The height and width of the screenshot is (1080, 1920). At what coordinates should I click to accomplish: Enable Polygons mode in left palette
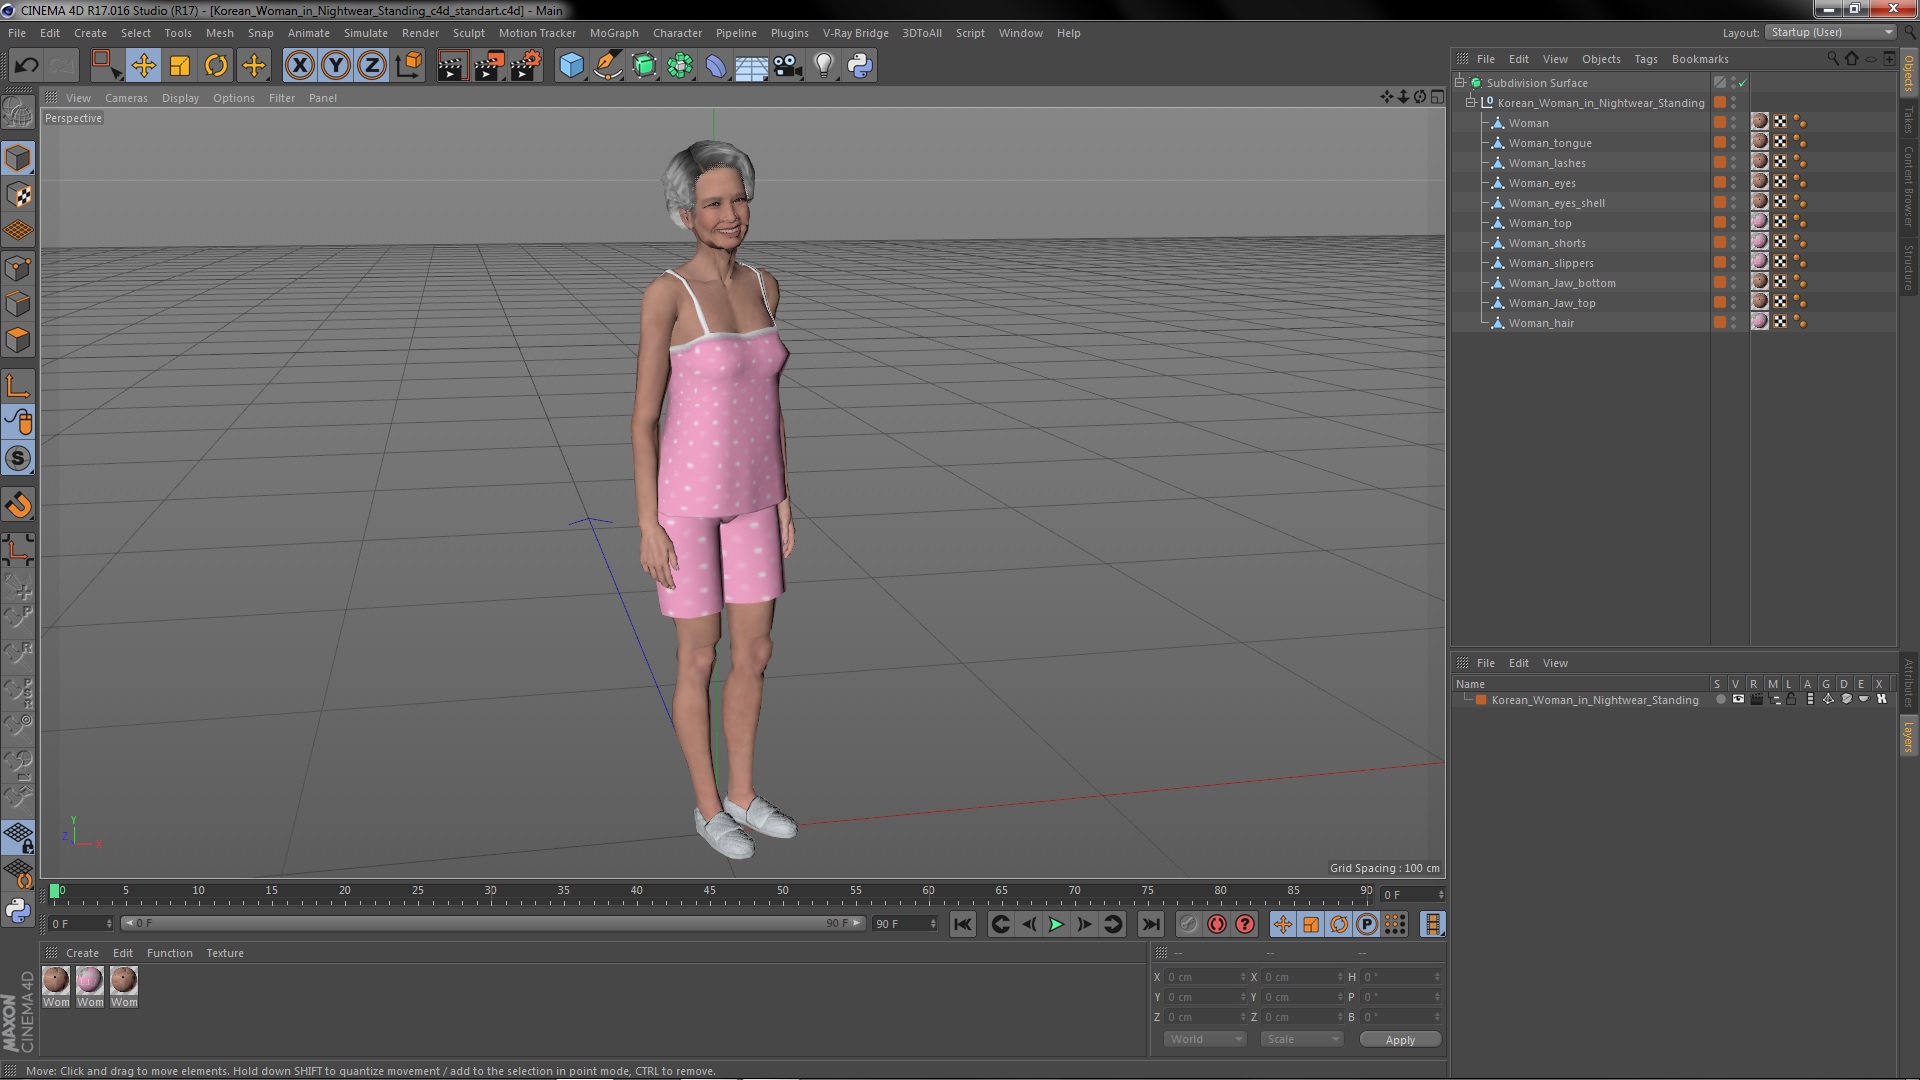18,341
